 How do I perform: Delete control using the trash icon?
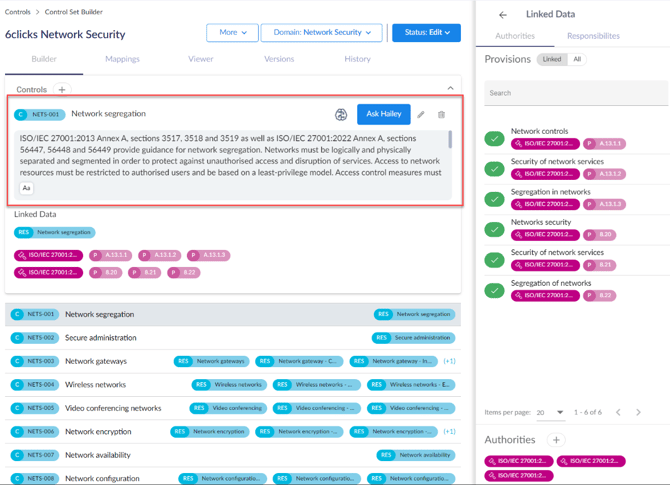coord(441,115)
